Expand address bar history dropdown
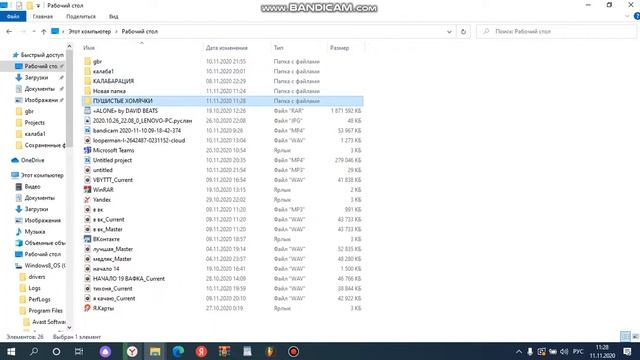The image size is (640, 360). [449, 31]
